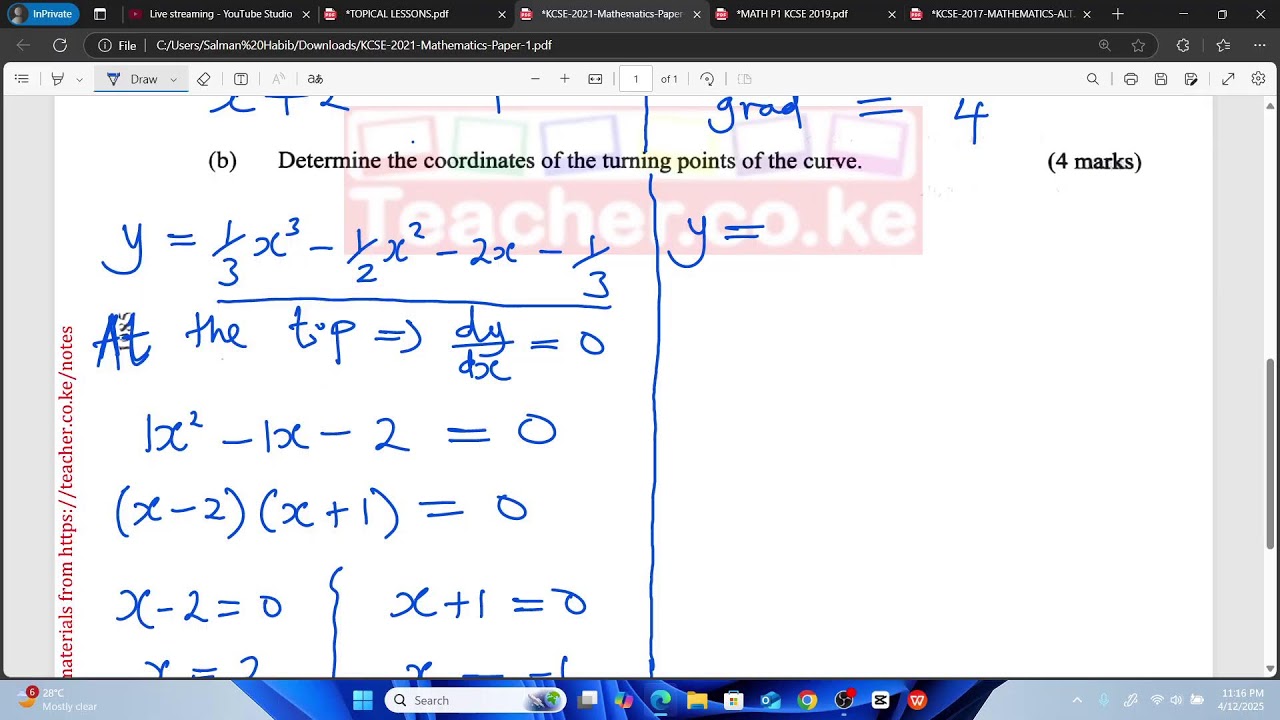Open Task View on taskbar
The image size is (1280, 720).
click(x=588, y=700)
